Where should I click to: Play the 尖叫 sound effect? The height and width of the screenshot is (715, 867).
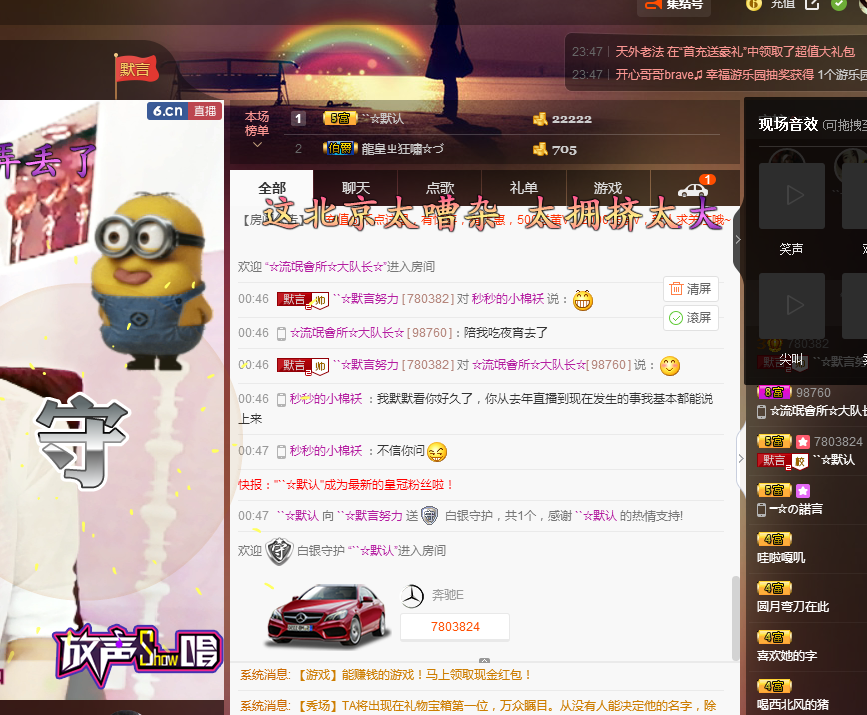pos(791,305)
